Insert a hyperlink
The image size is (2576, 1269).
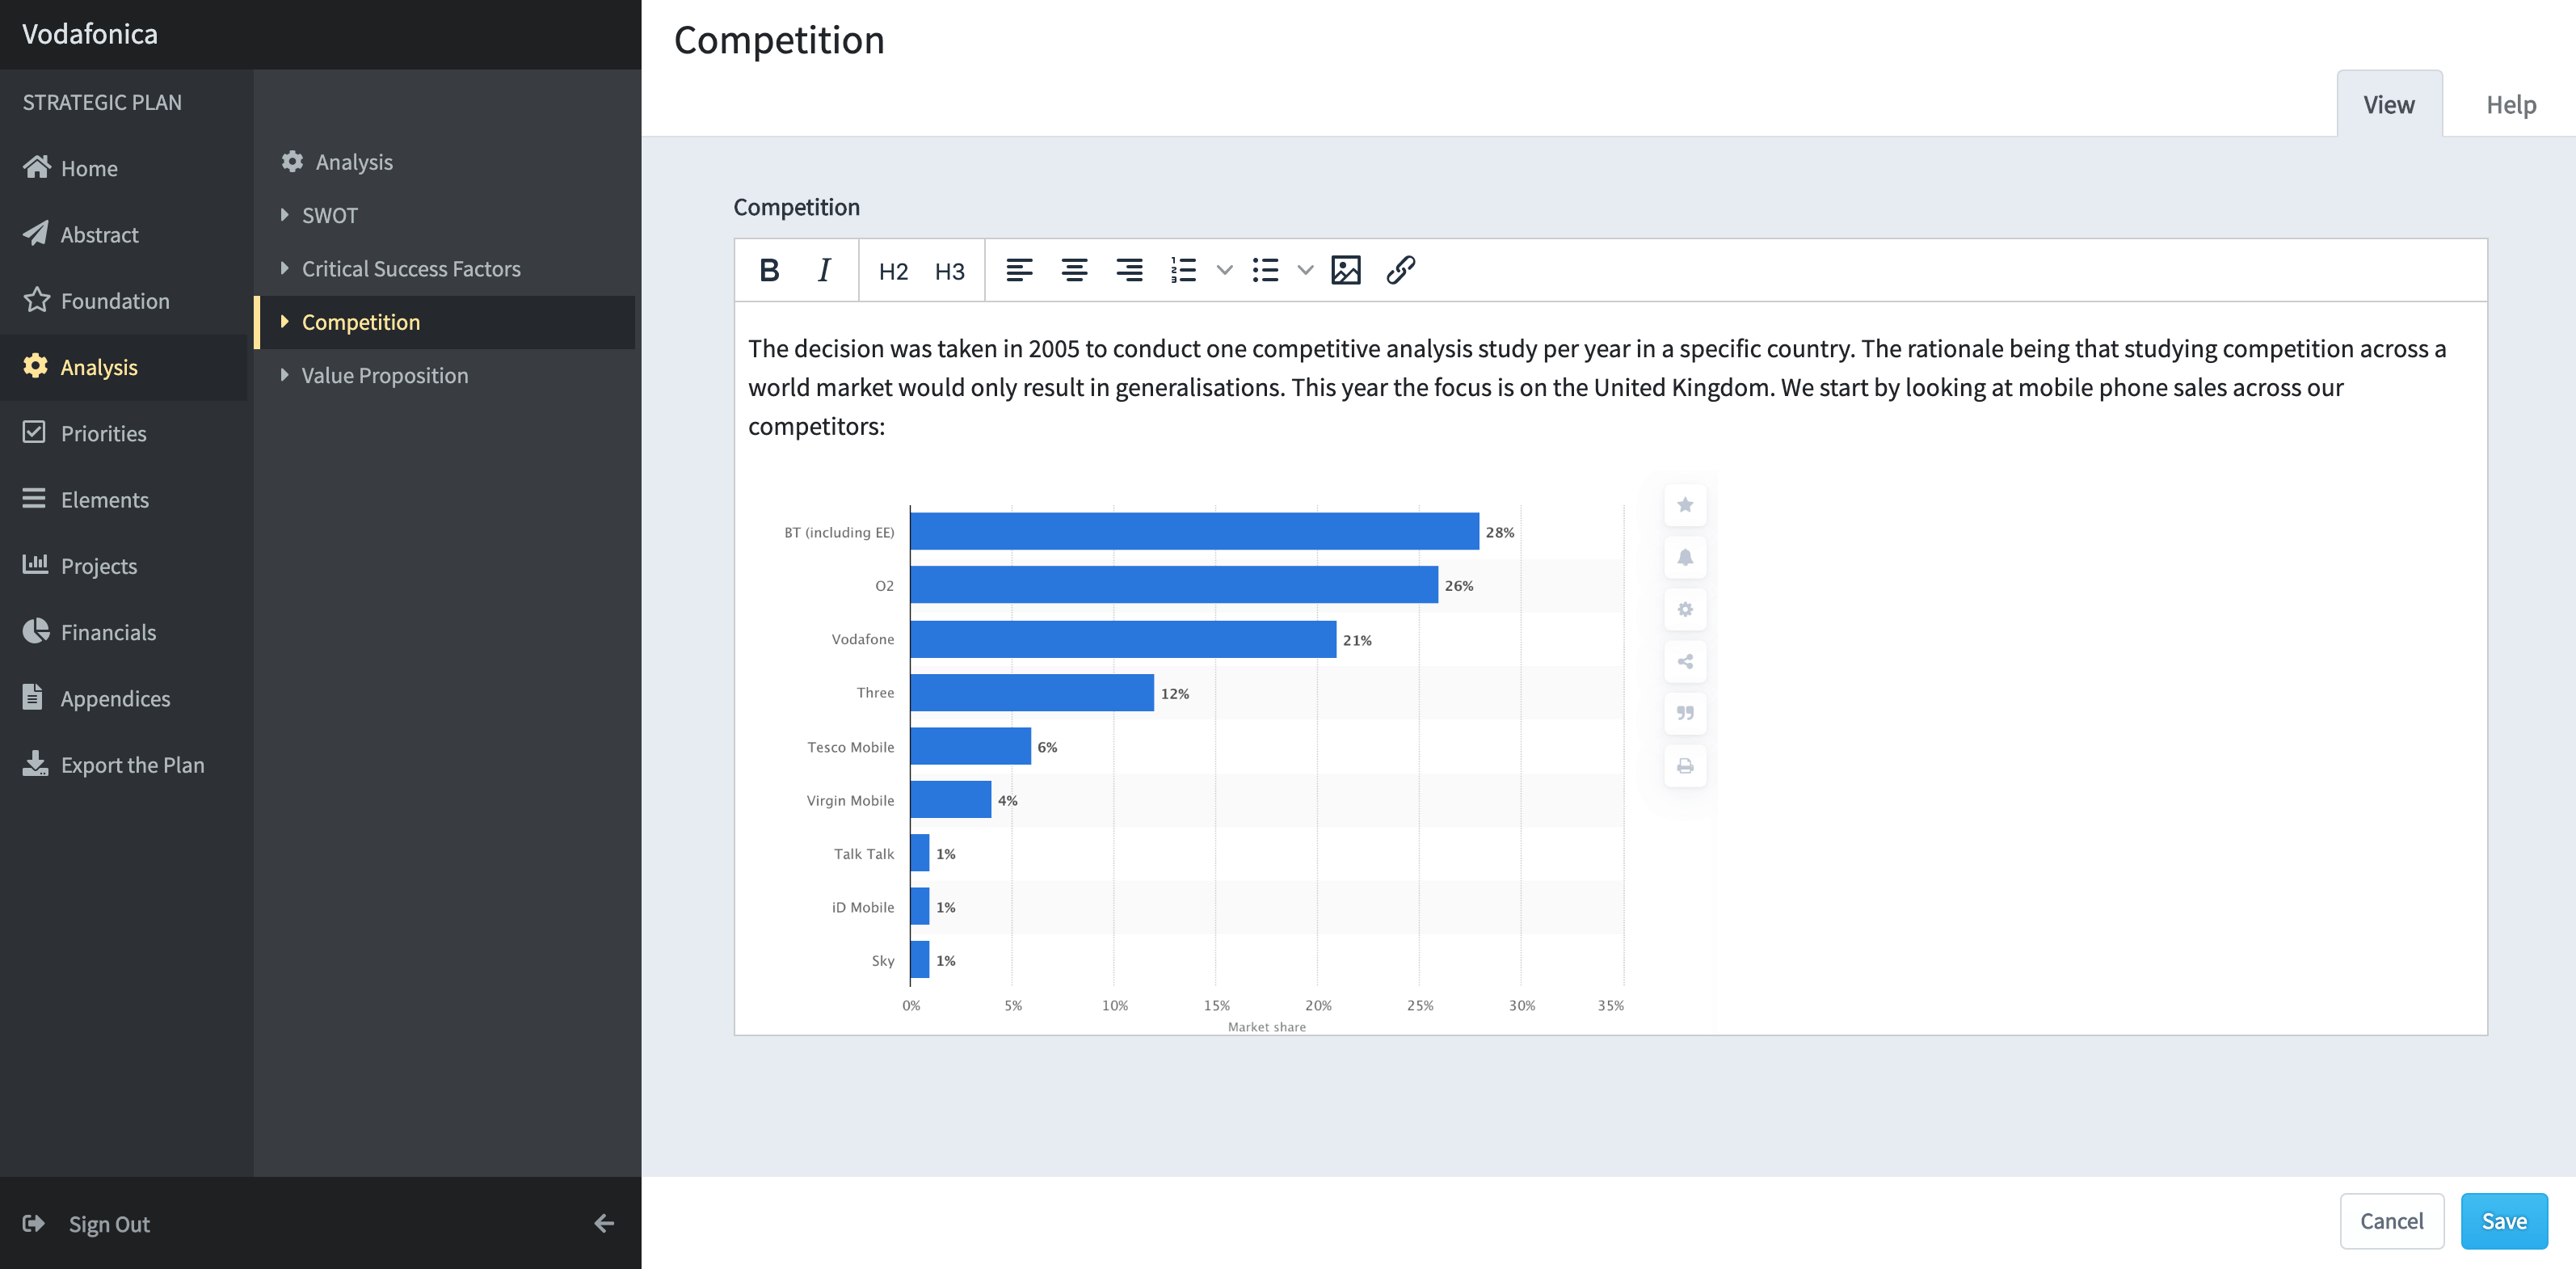(x=1401, y=270)
